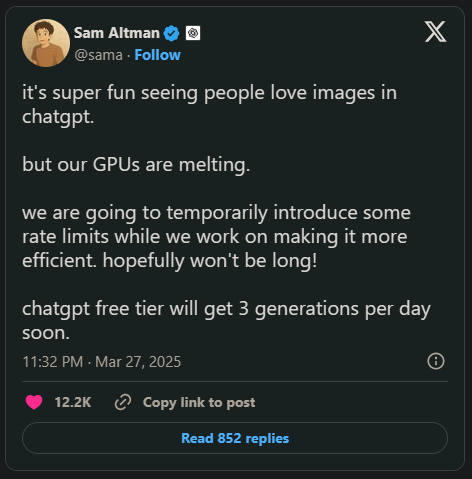Open Read 852 replies
The height and width of the screenshot is (479, 472).
[x=235, y=438]
